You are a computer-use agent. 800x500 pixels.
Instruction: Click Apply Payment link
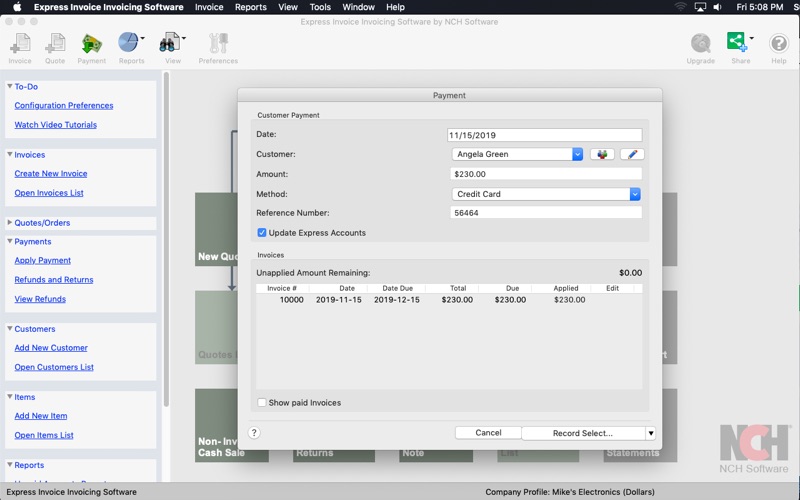[x=43, y=260]
